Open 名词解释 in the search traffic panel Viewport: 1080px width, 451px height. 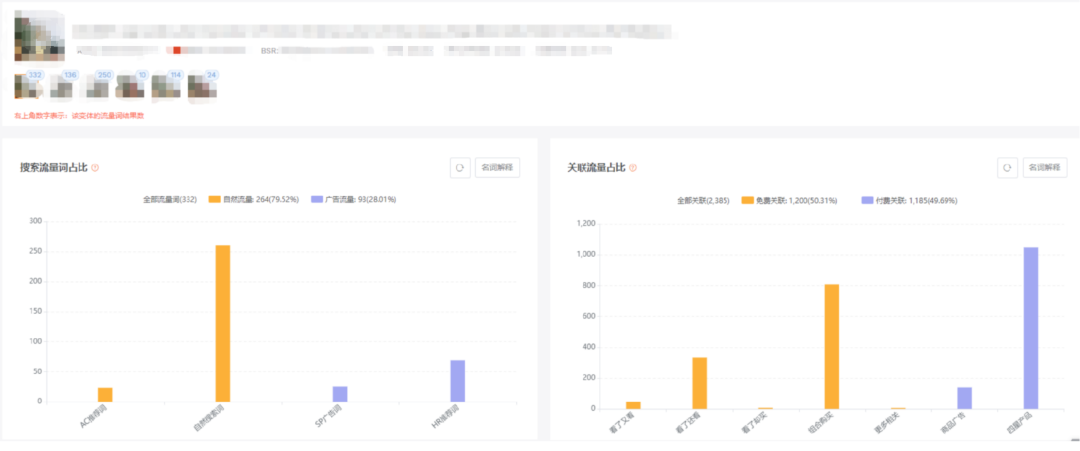[497, 167]
